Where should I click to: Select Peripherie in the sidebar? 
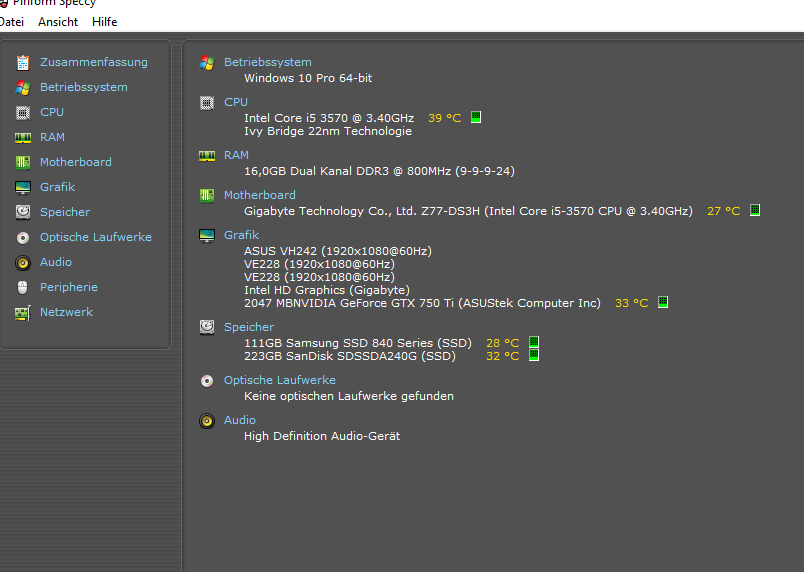[69, 287]
